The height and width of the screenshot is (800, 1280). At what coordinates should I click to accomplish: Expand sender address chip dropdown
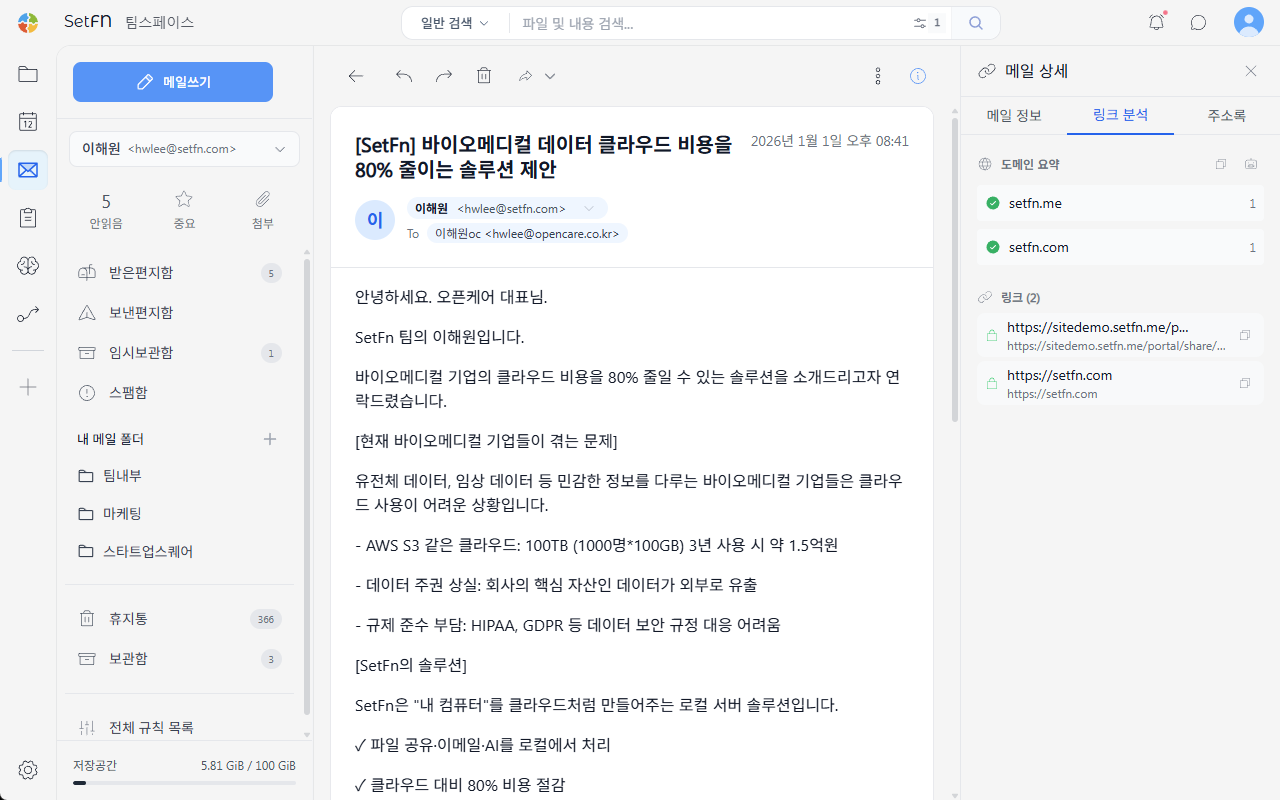589,209
